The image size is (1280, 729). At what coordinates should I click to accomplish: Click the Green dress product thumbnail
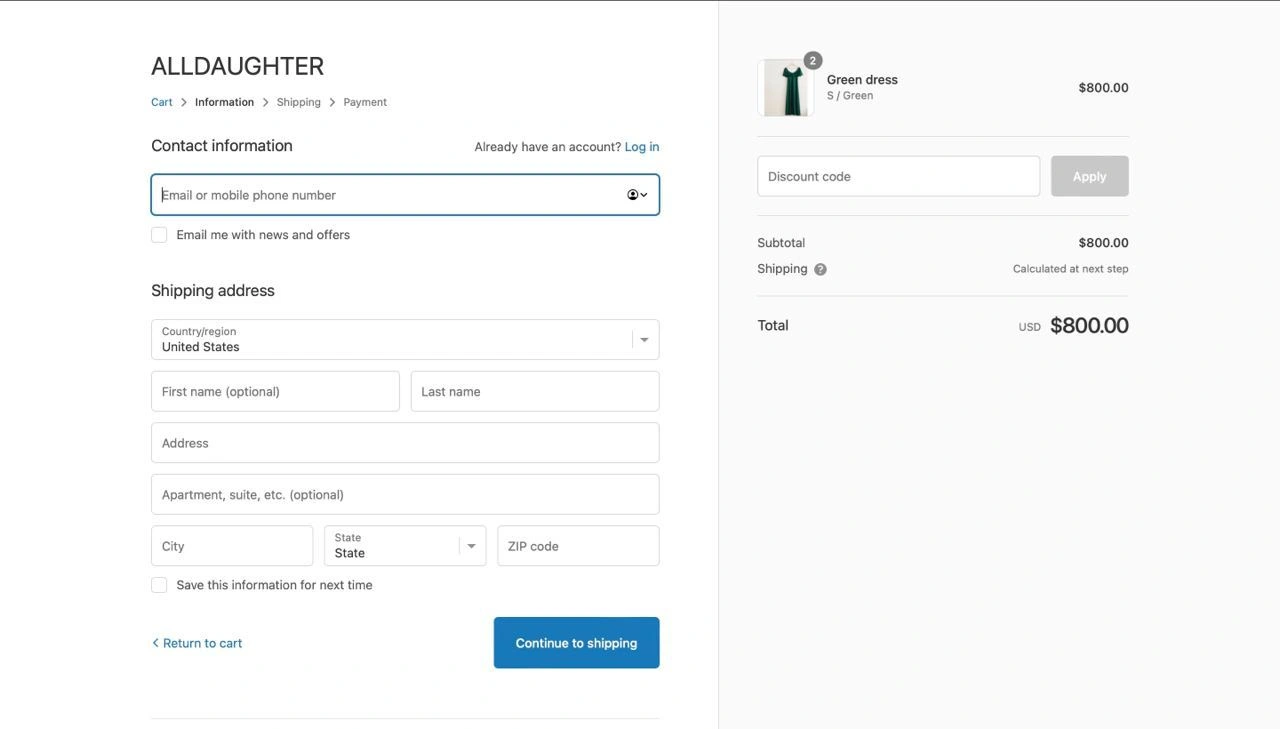(x=786, y=89)
